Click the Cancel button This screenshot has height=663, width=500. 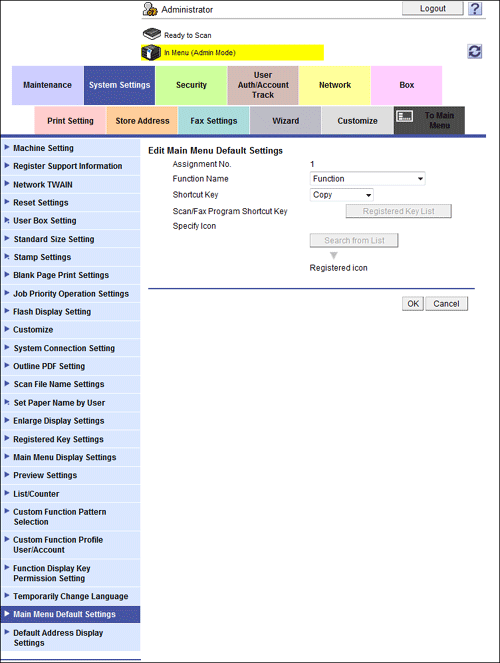click(x=446, y=304)
